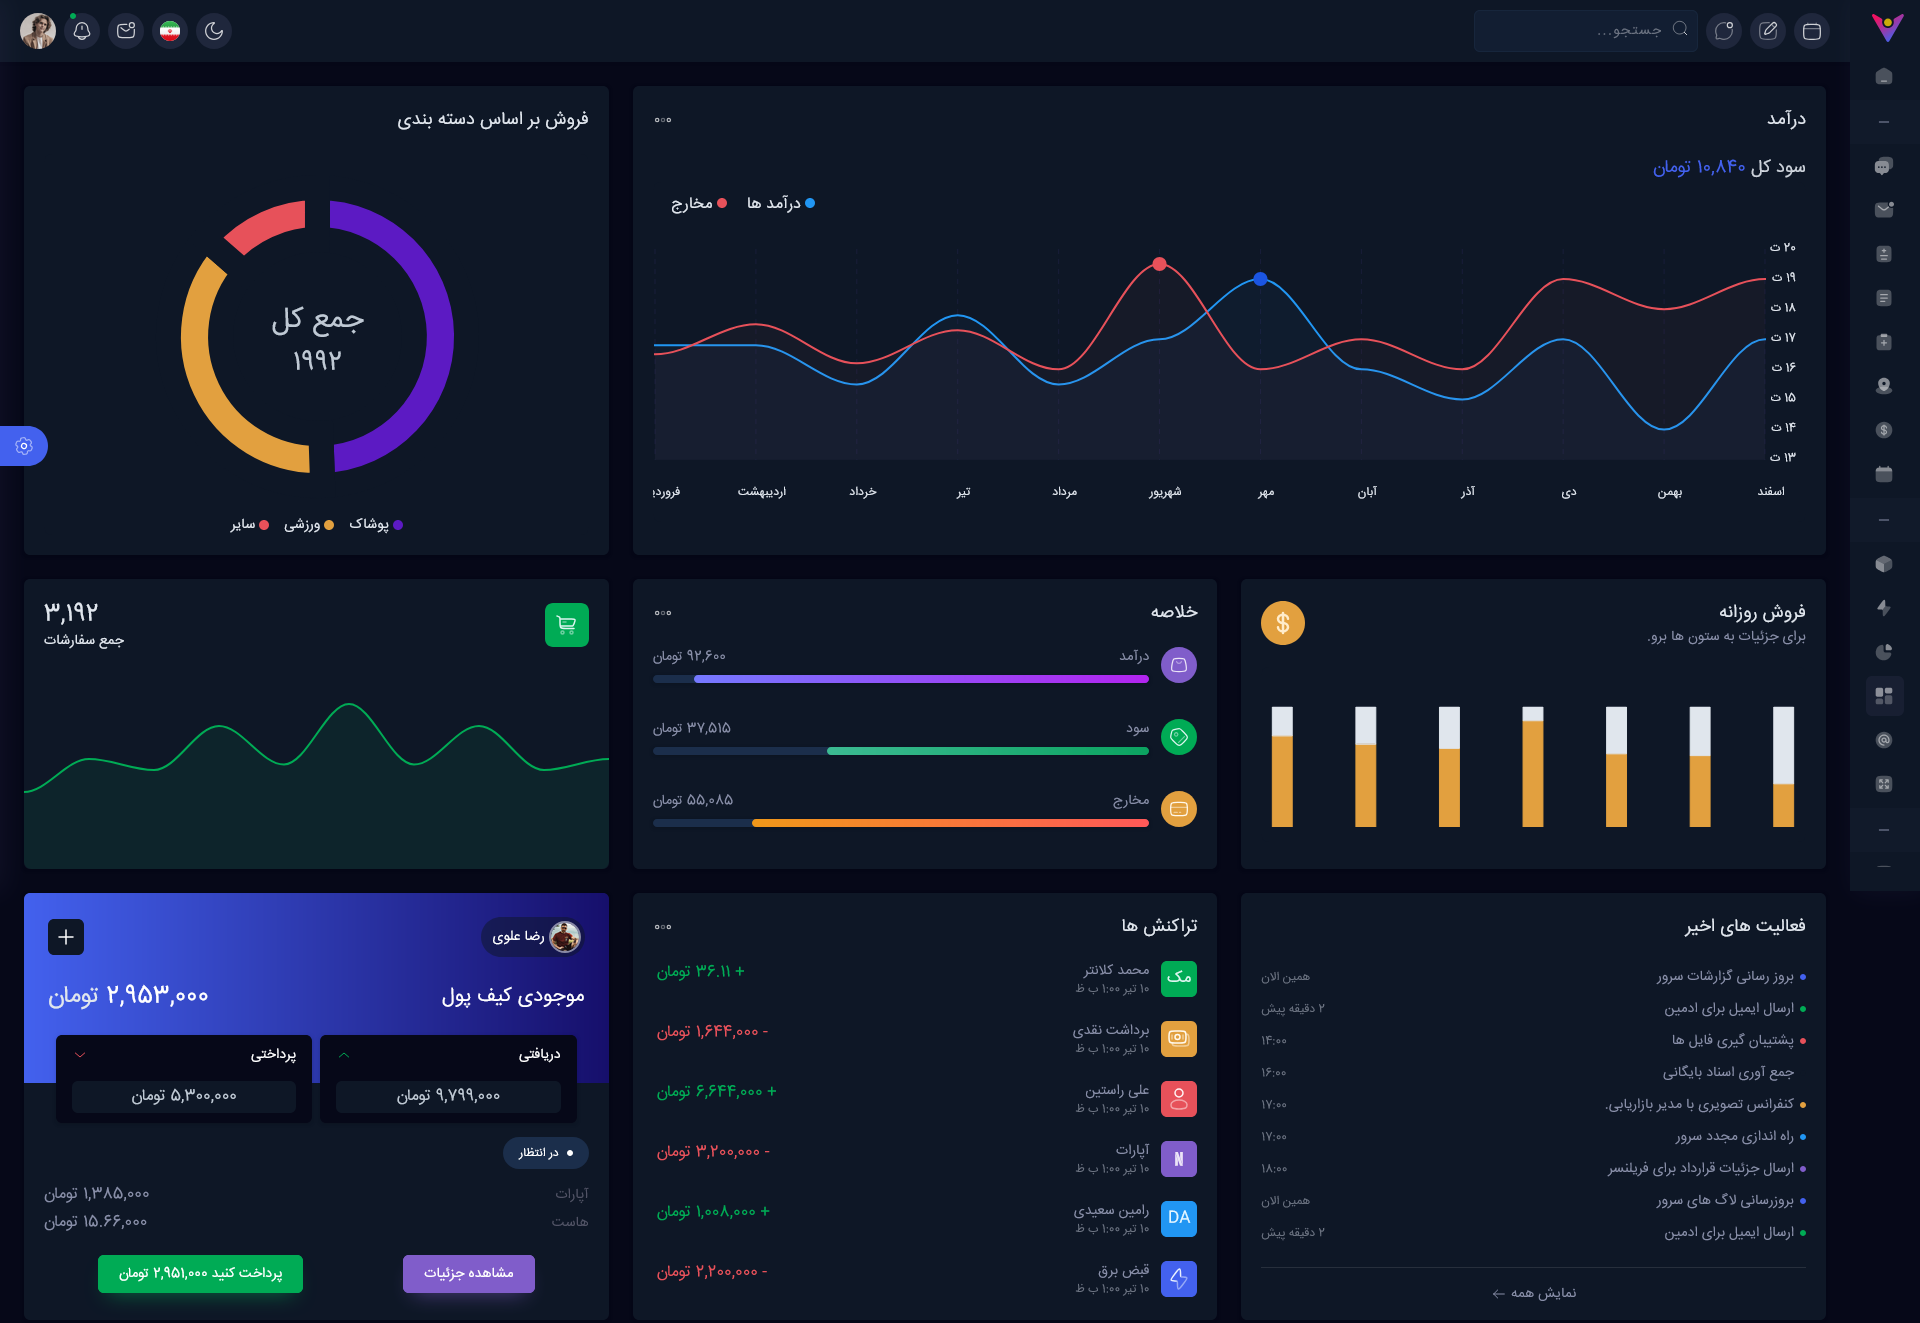1920x1323 pixels.
Task: Click the blue مهر data point marker
Action: coord(1260,279)
